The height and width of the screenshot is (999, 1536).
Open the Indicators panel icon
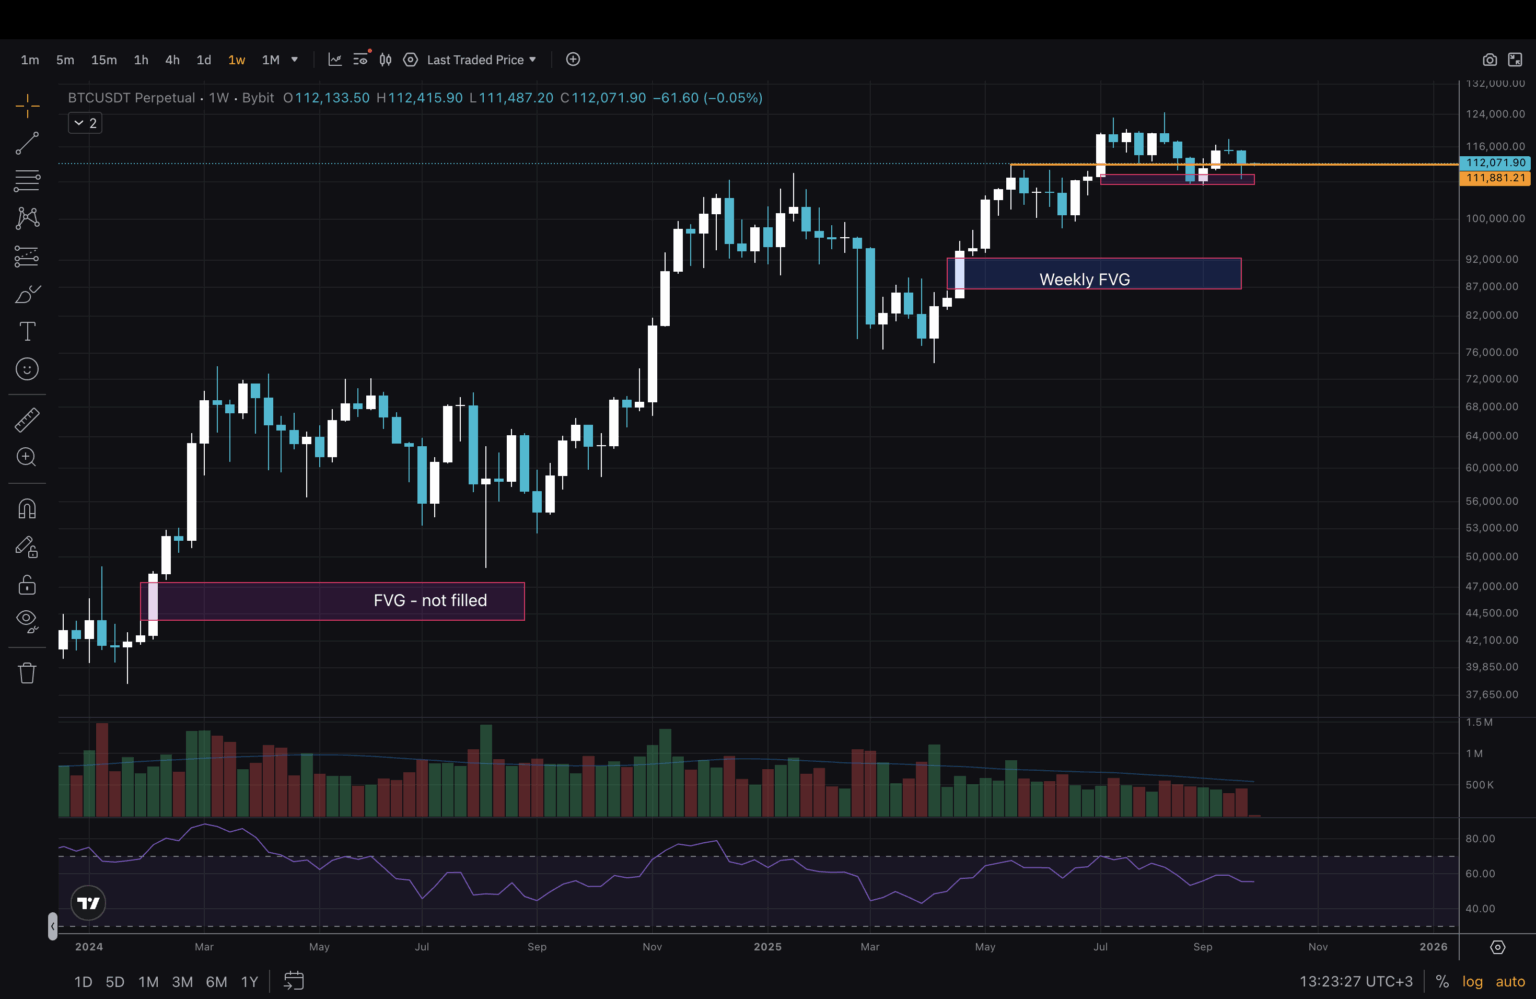pos(335,59)
